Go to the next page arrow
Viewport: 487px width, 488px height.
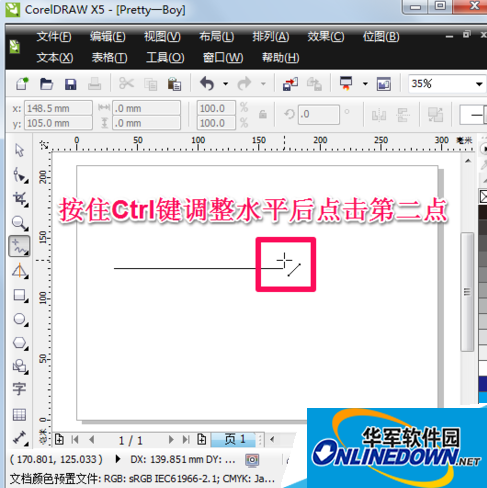(171, 440)
